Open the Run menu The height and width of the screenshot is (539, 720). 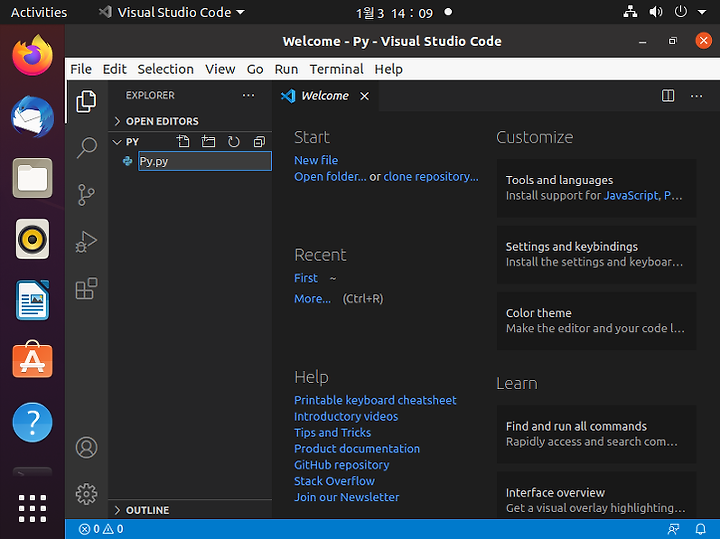pyautogui.click(x=286, y=69)
